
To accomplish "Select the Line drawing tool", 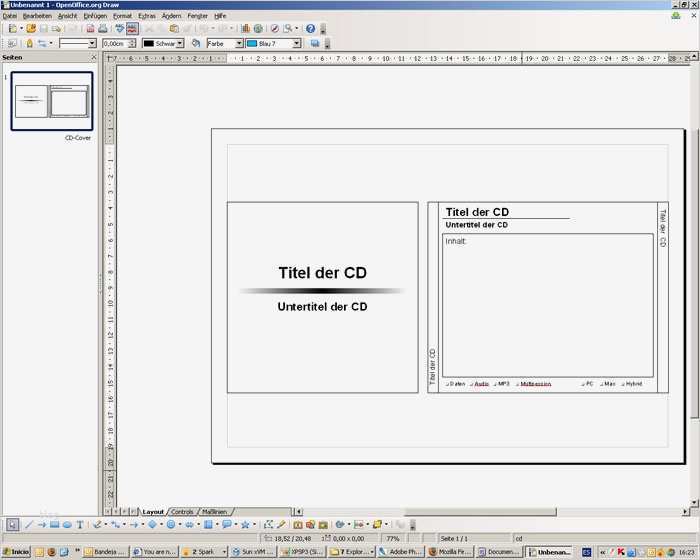I will click(x=29, y=525).
